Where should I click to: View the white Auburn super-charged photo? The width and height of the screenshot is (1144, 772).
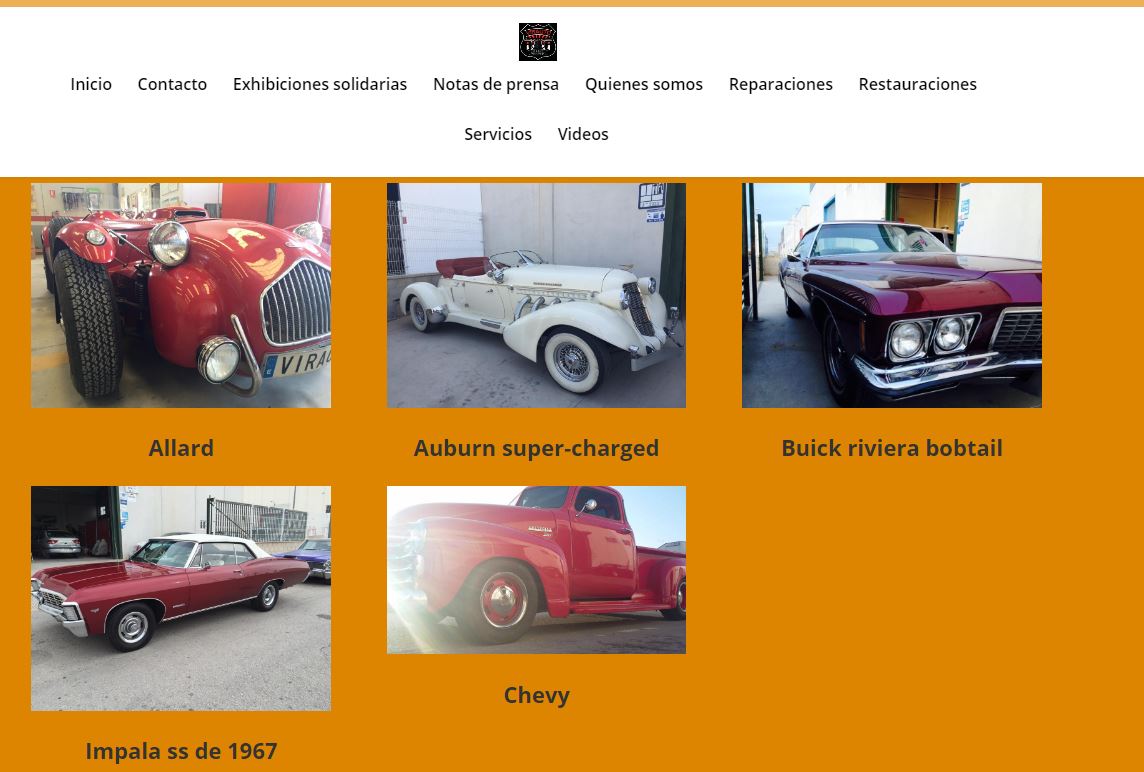tap(536, 295)
